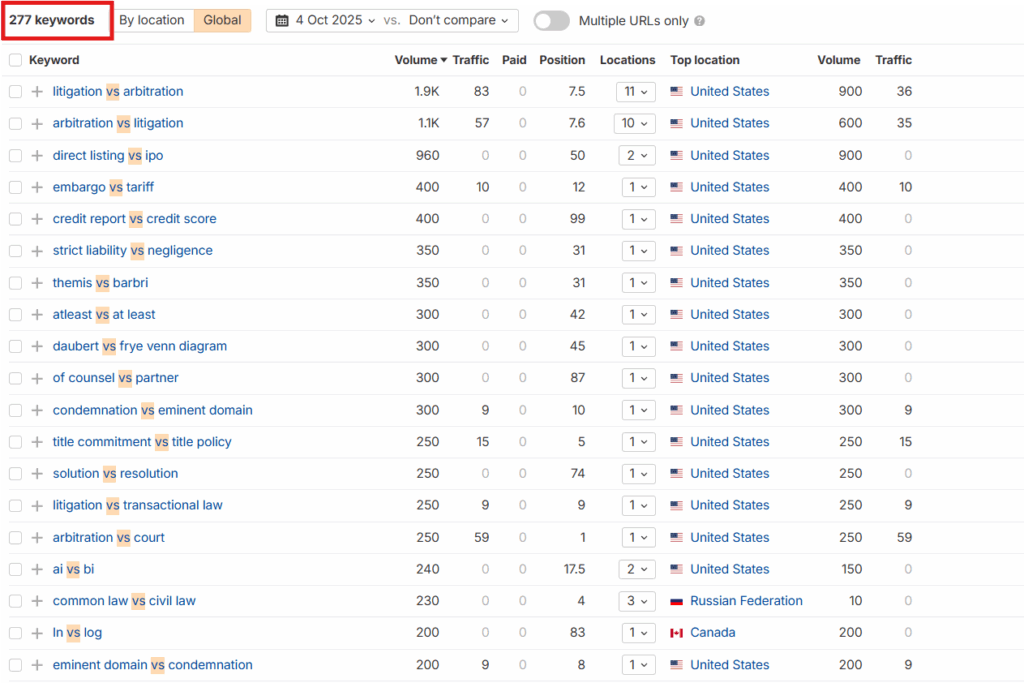Click the plus icon next to 'ln vs log'
1024x683 pixels.
point(37,633)
